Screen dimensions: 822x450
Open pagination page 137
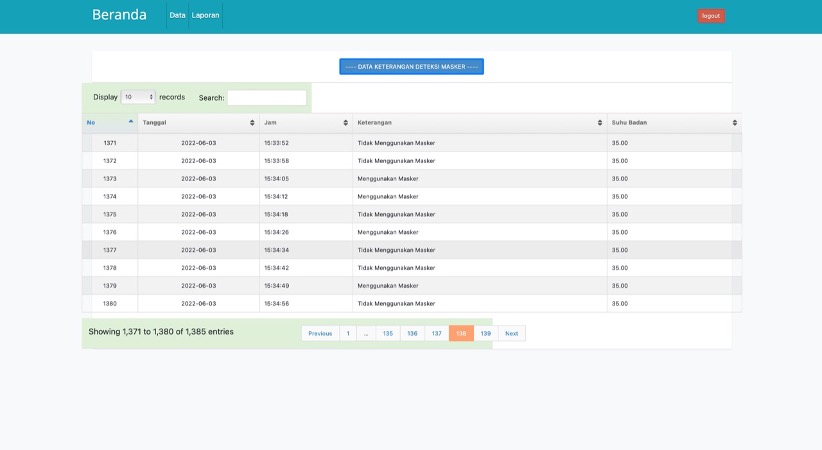point(437,334)
